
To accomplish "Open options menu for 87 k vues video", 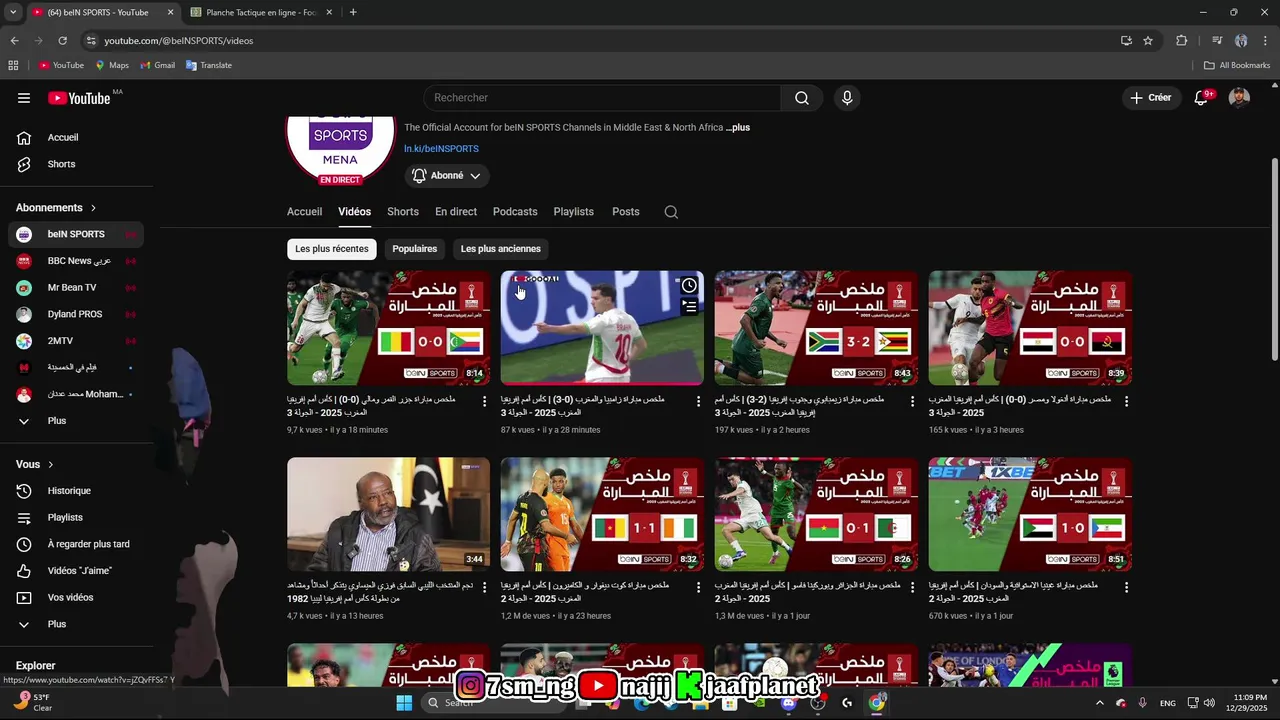I will coord(699,401).
